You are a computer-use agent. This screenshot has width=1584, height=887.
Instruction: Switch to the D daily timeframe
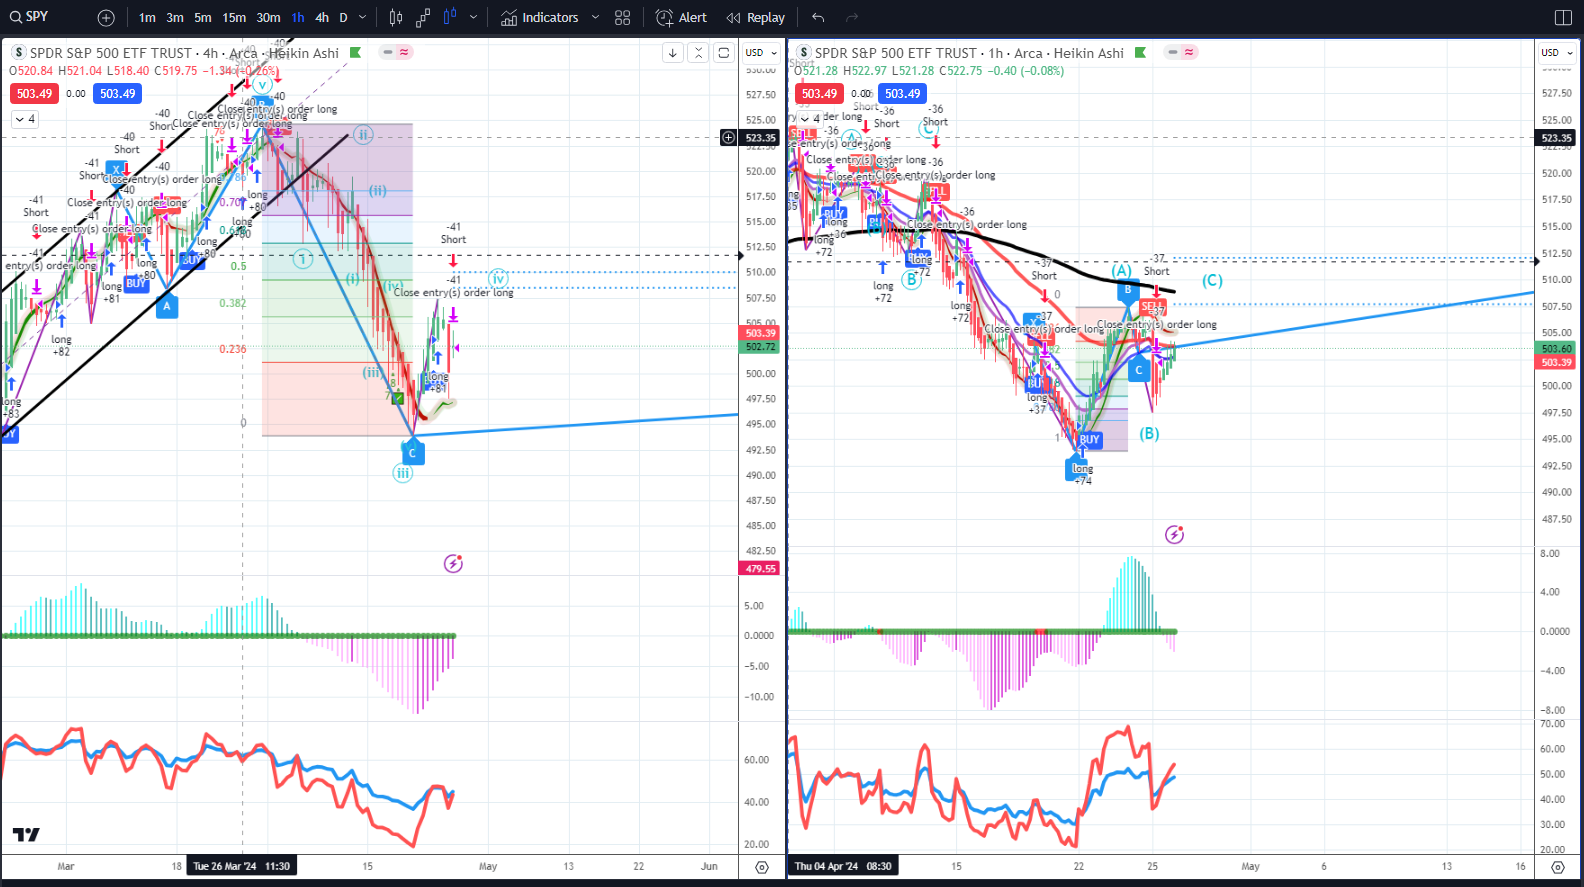pos(344,18)
